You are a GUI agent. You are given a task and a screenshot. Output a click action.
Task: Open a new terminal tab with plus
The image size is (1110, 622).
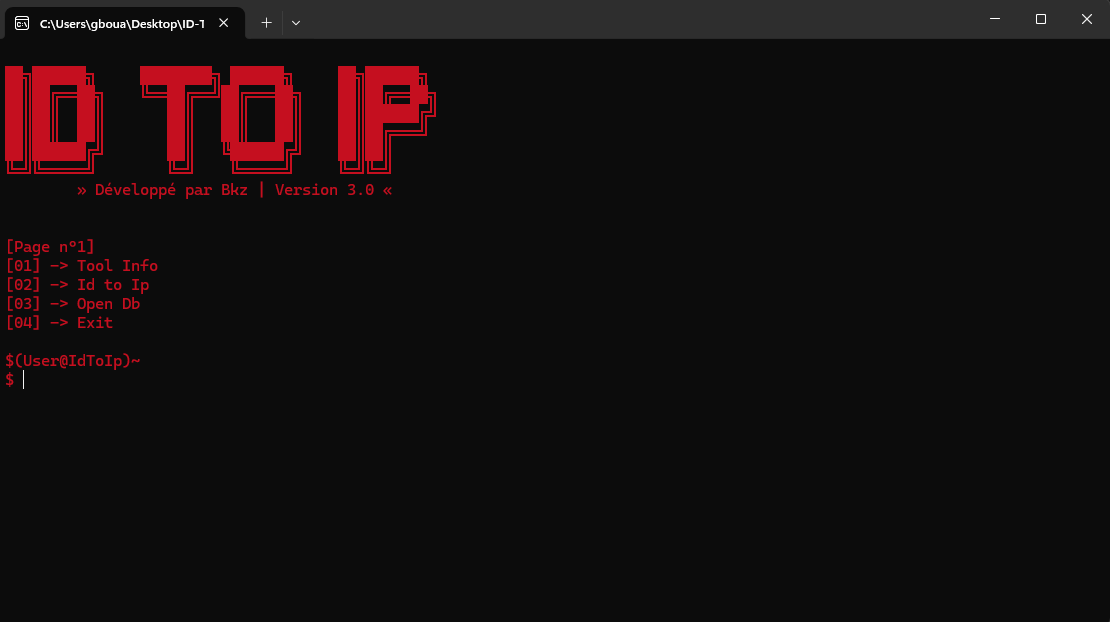[266, 23]
